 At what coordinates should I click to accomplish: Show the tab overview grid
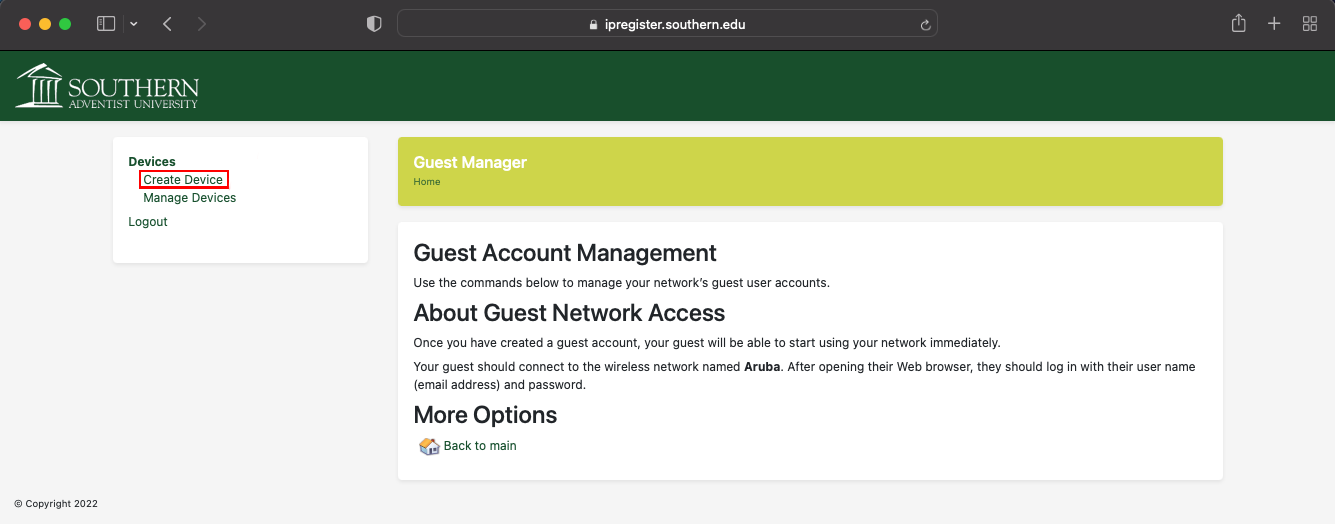[x=1309, y=24]
